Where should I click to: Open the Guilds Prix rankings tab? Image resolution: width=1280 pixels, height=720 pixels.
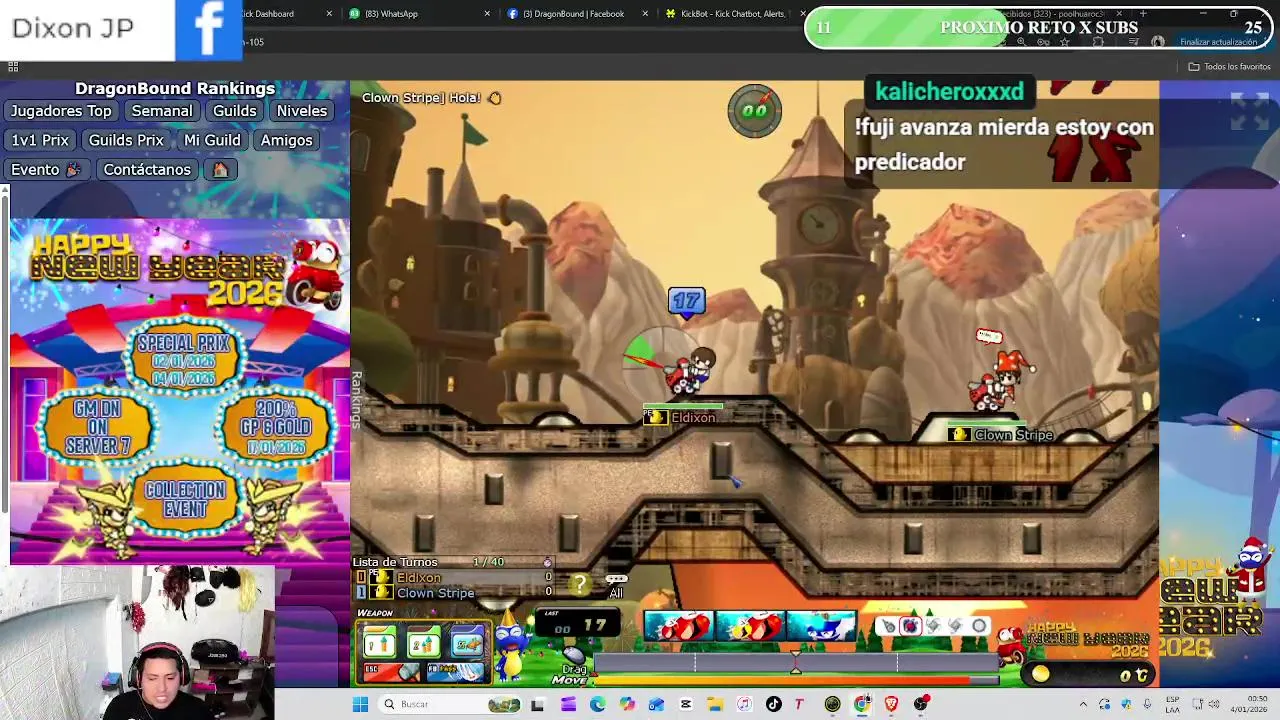pyautogui.click(x=126, y=140)
